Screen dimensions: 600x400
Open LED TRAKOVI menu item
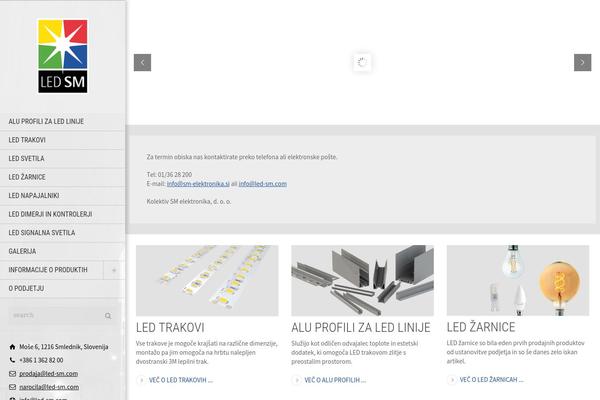point(62,140)
